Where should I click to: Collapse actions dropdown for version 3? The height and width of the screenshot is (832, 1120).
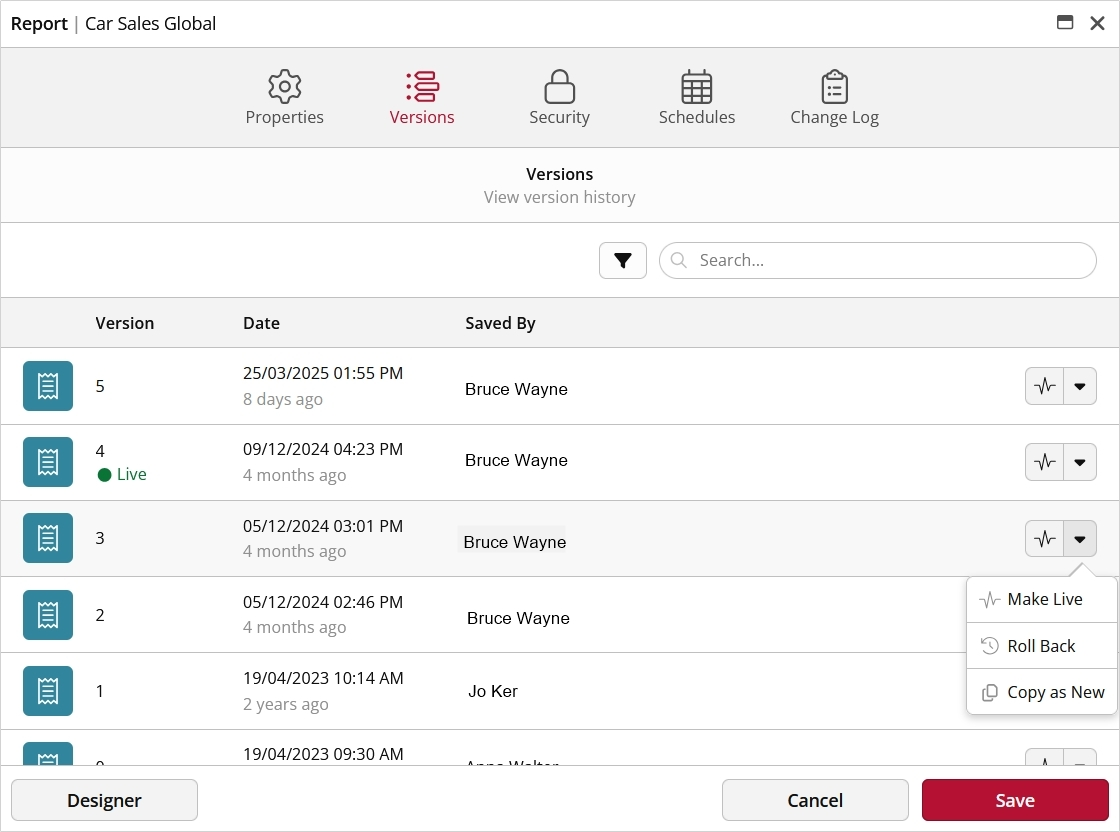pos(1080,538)
